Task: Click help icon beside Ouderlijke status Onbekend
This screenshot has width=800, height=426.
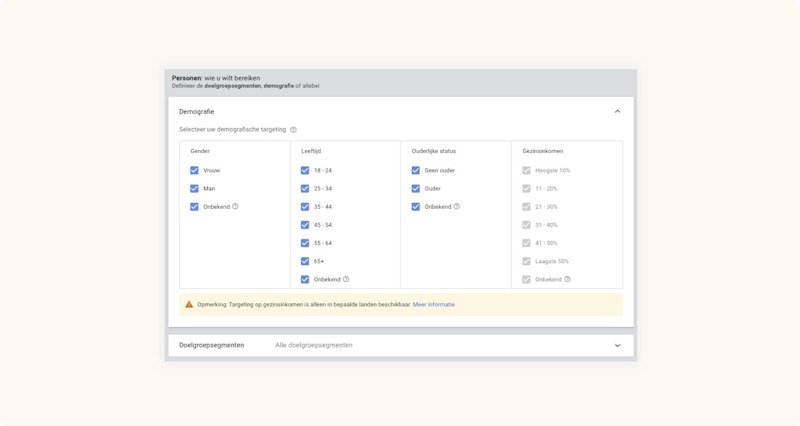Action: 457,207
